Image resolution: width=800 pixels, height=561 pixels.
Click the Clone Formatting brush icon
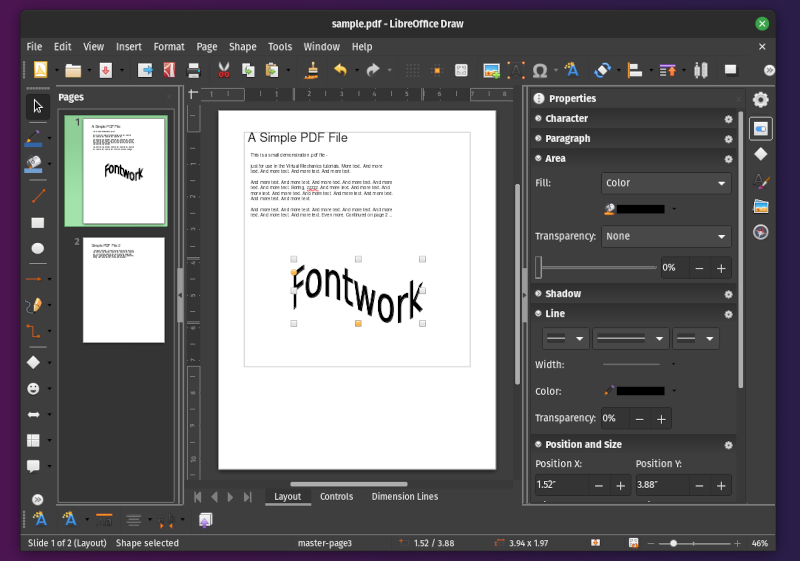pyautogui.click(x=311, y=70)
